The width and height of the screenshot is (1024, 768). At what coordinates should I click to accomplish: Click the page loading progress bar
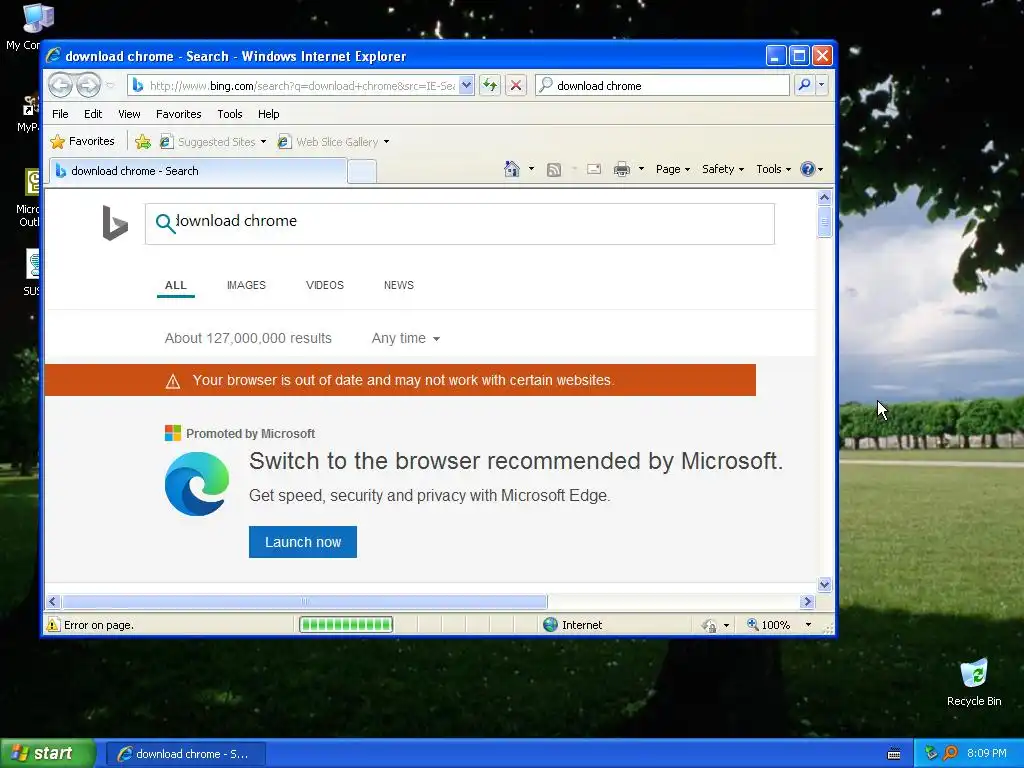[346, 625]
